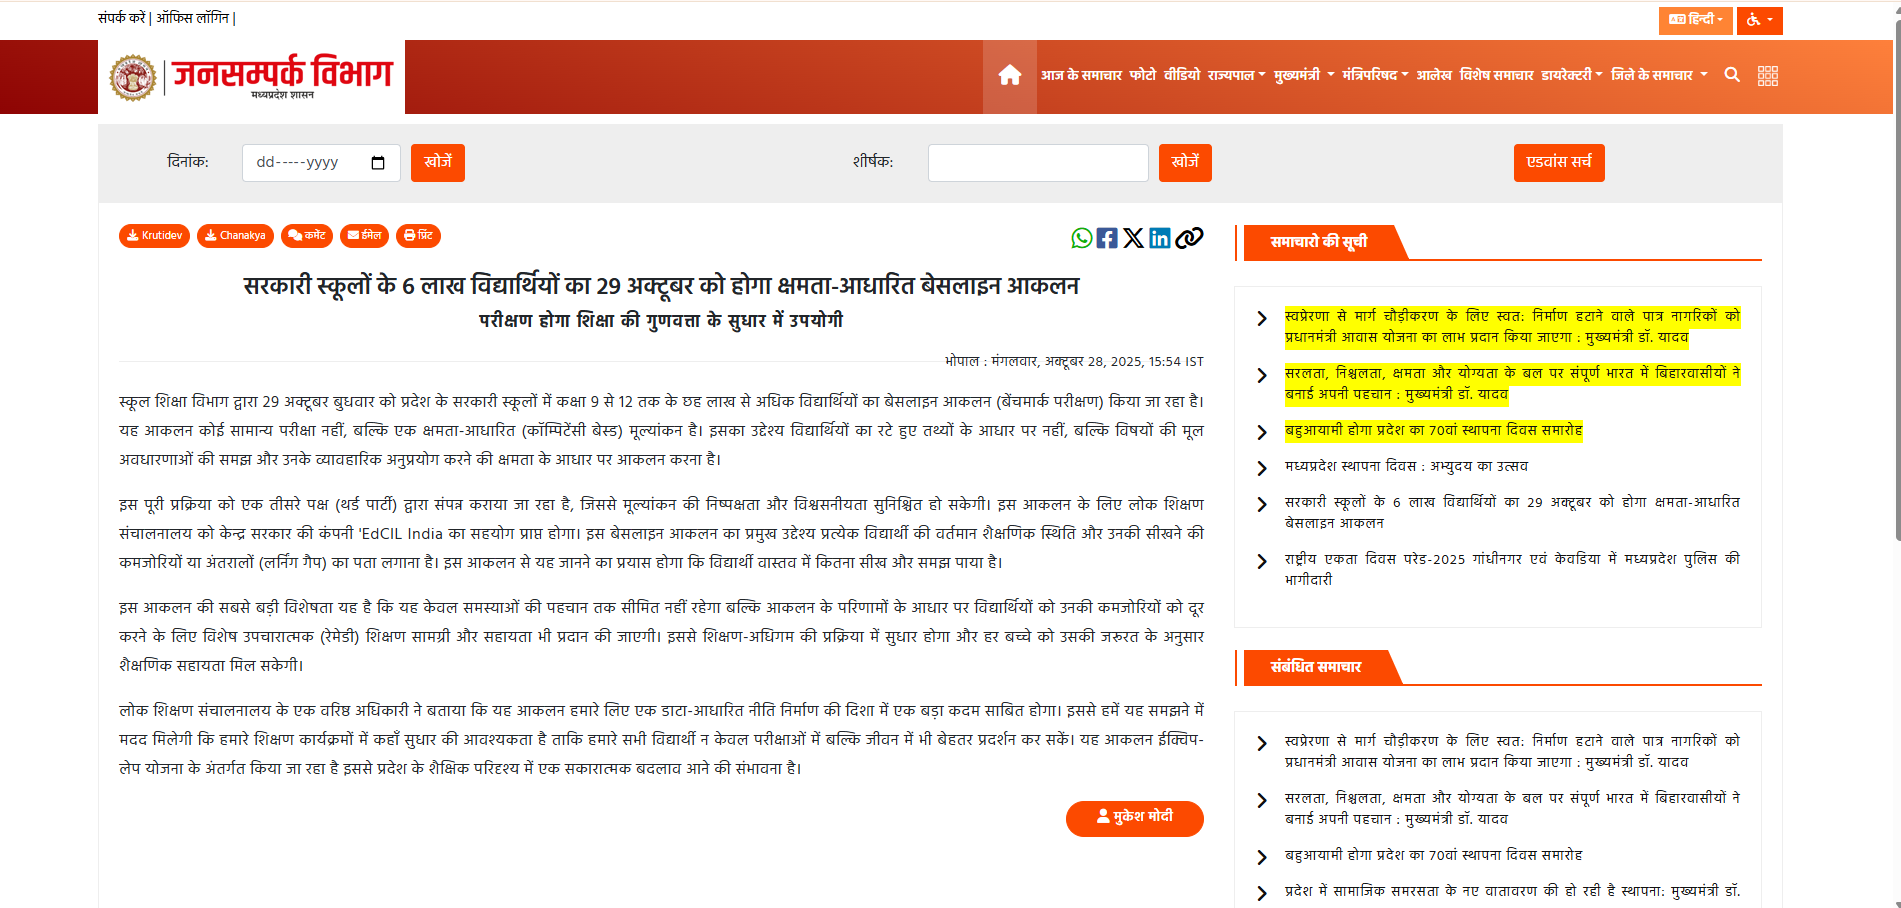The image size is (1901, 908).
Task: Click the search magnifier icon in header
Action: tap(1732, 75)
